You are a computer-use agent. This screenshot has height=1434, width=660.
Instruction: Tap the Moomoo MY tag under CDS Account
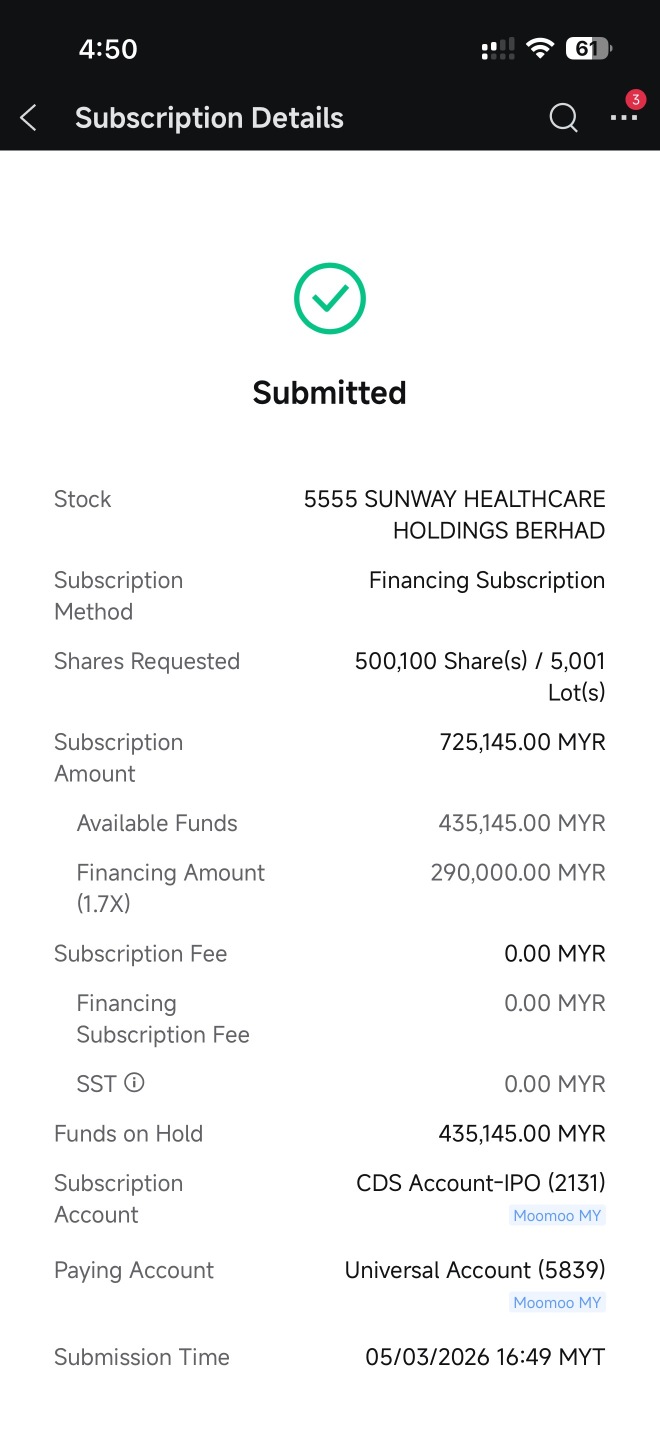[x=558, y=1216]
